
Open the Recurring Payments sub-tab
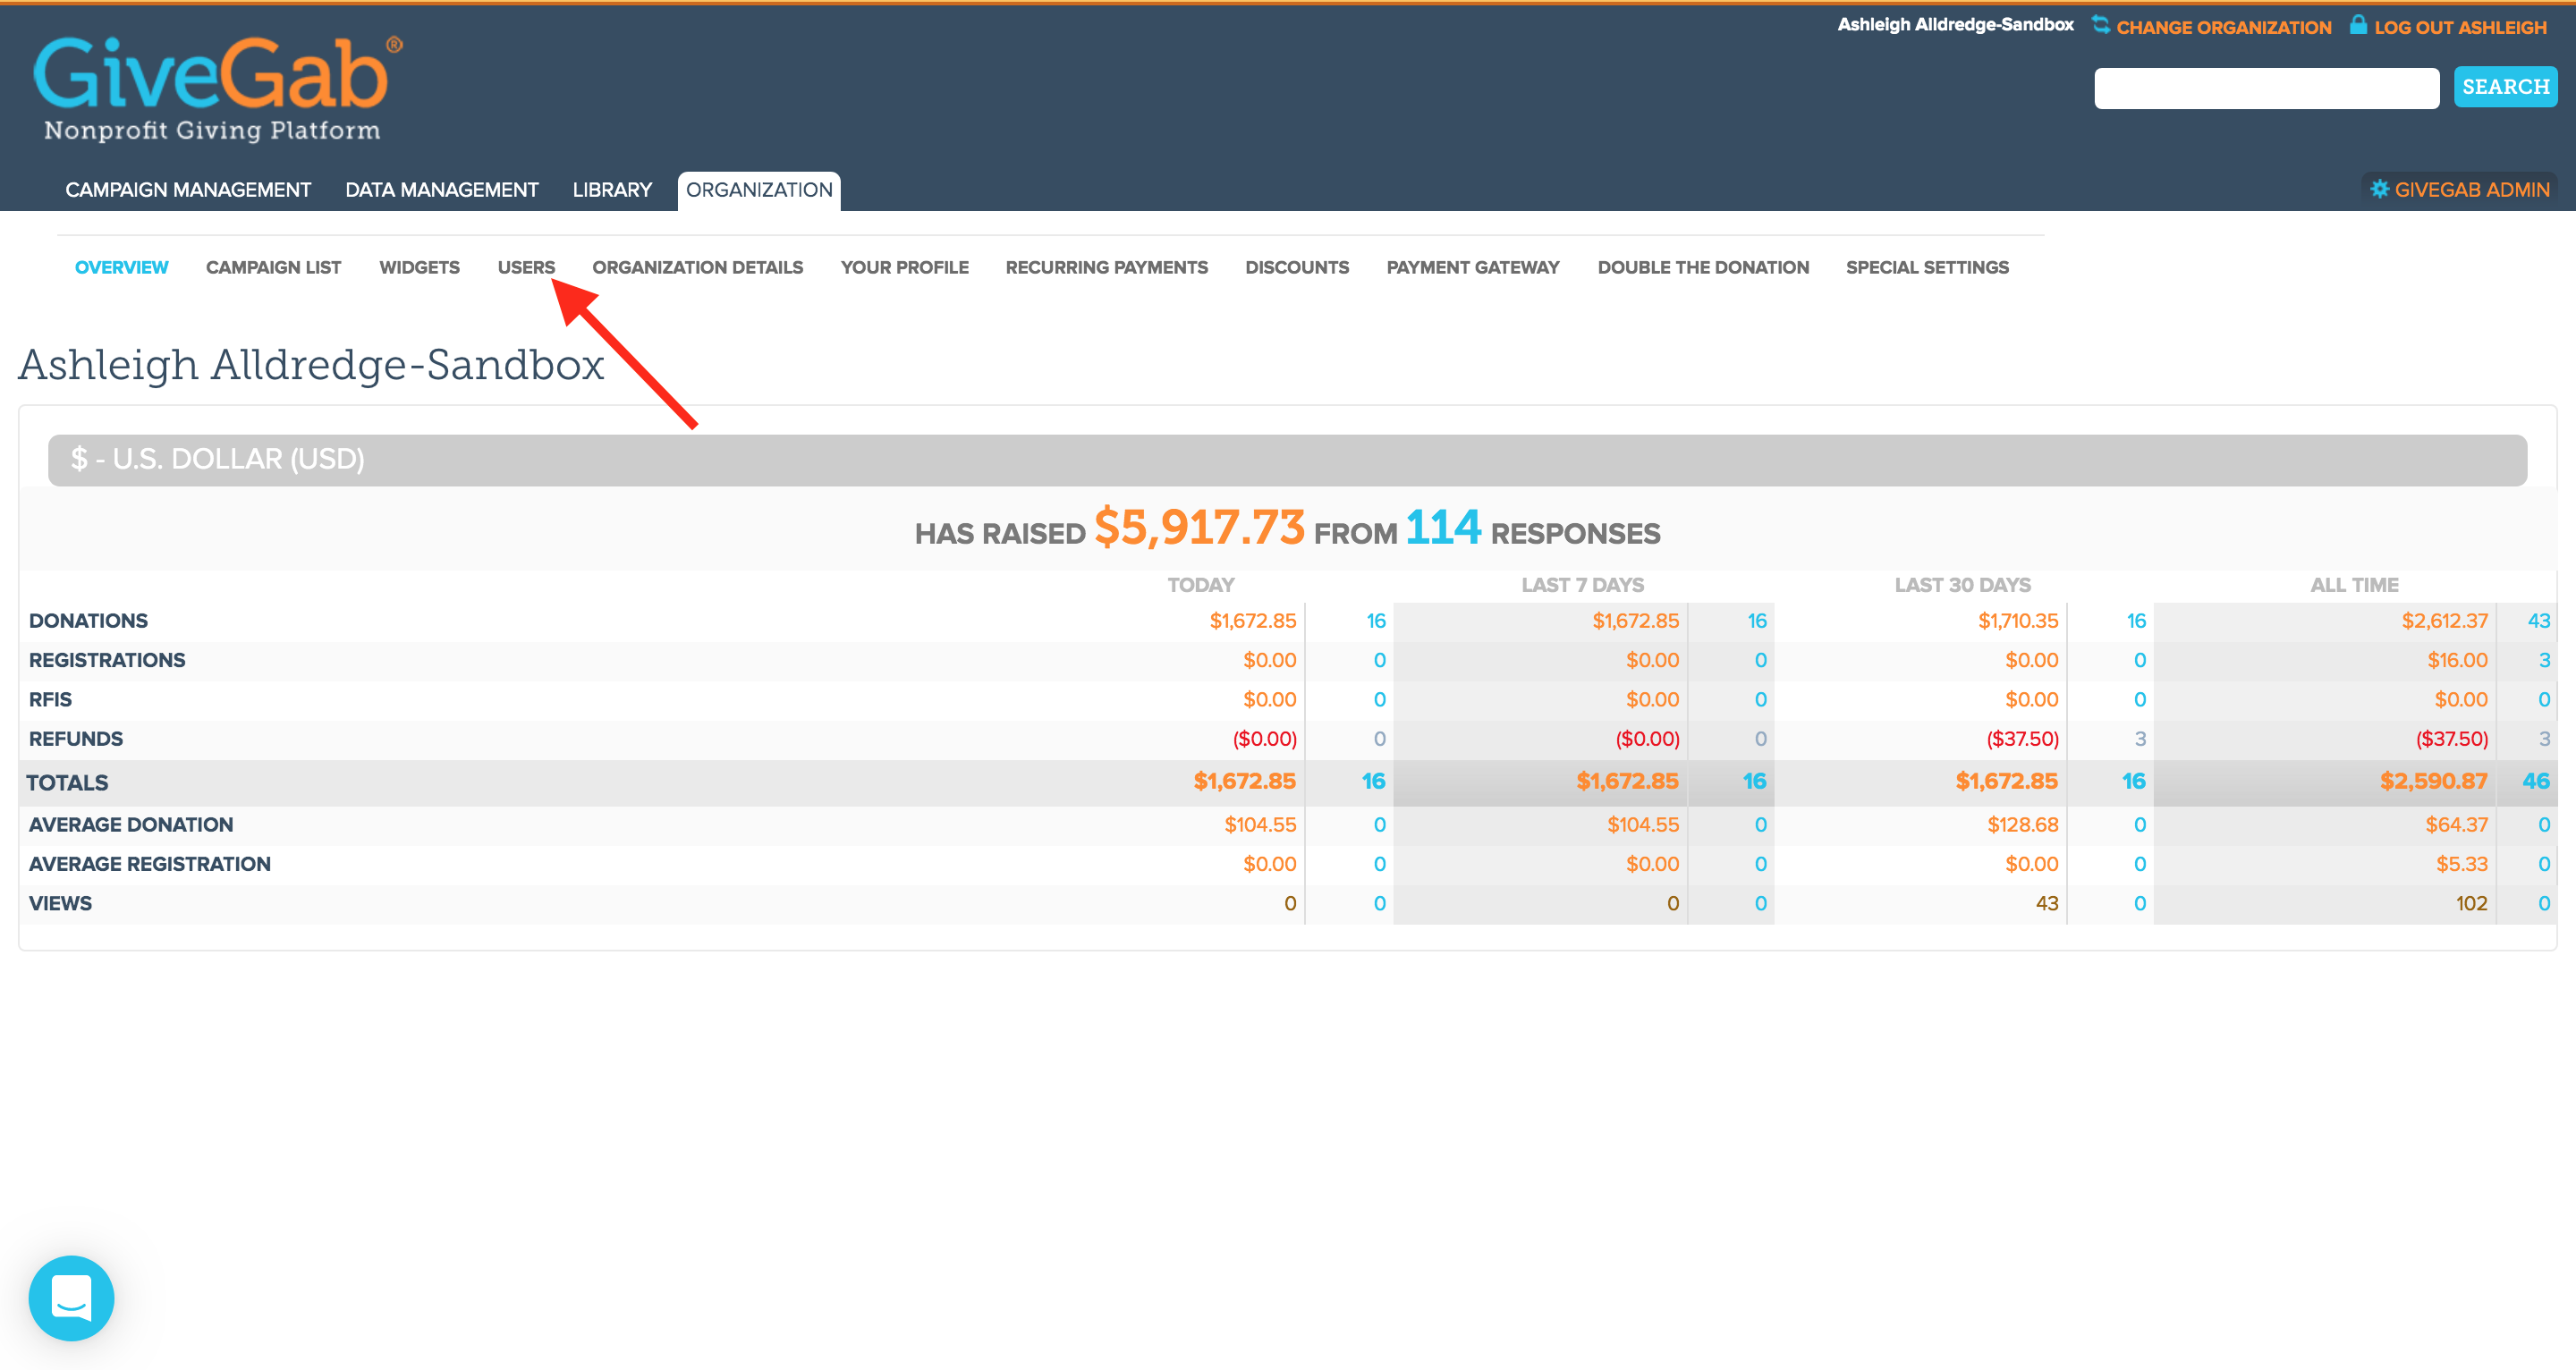1107,267
